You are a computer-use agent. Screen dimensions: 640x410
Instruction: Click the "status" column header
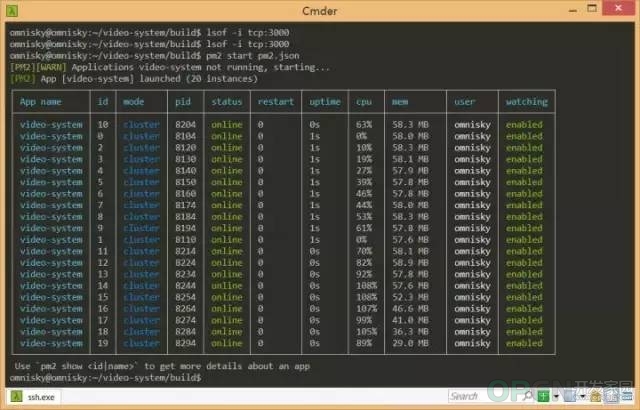227,102
